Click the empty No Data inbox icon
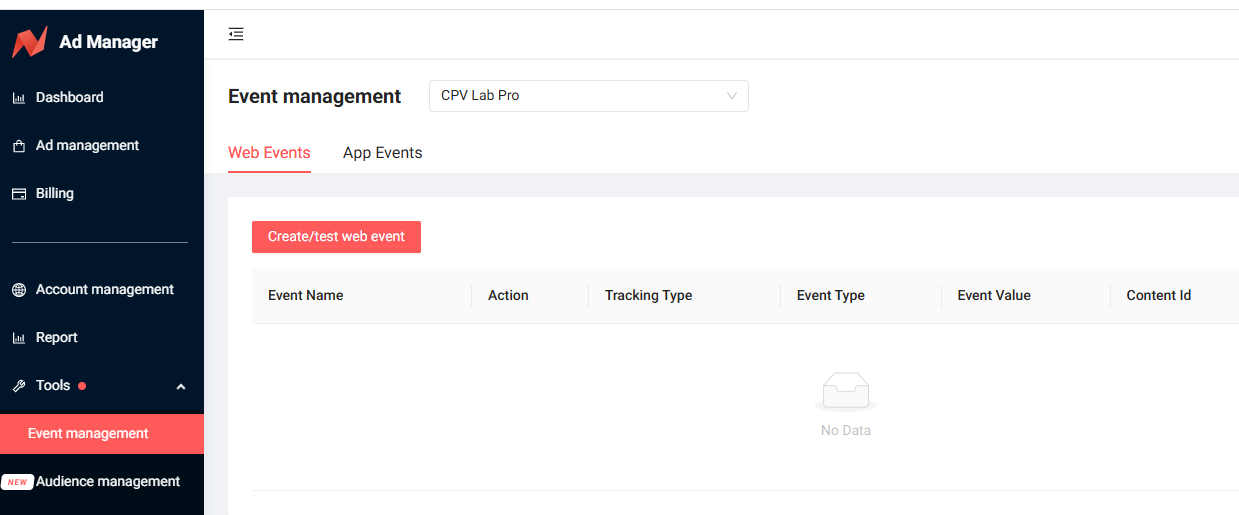Image resolution: width=1239 pixels, height=515 pixels. (845, 392)
